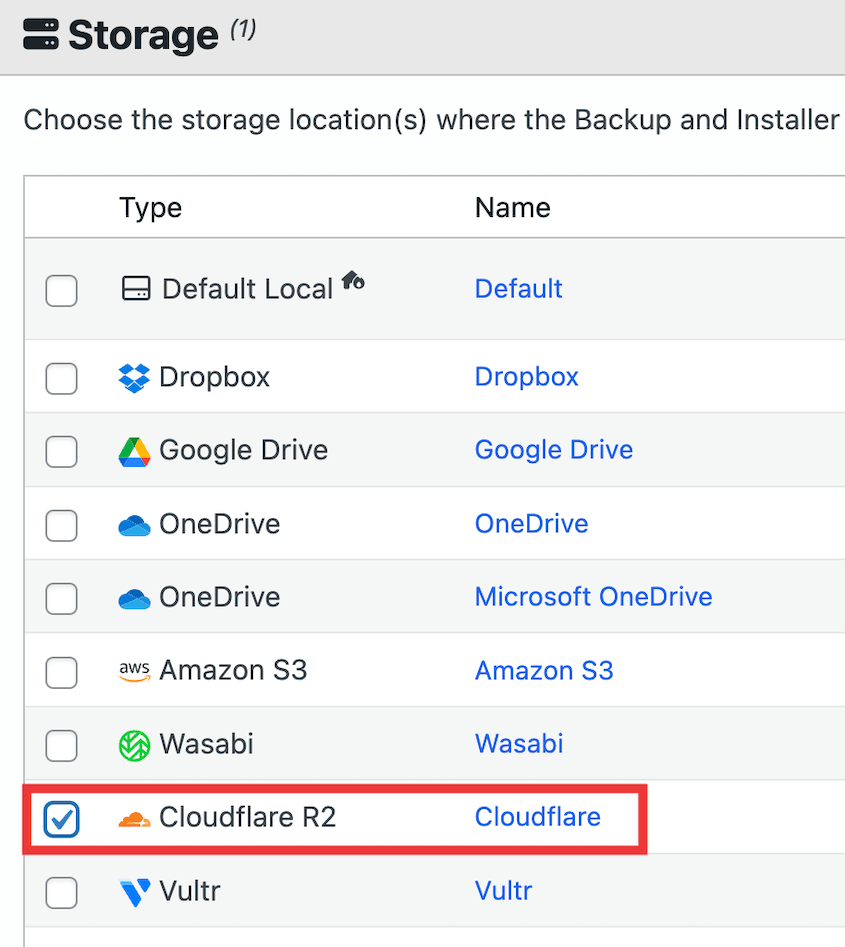
Task: Open the Cloudflare name link
Action: 538,817
